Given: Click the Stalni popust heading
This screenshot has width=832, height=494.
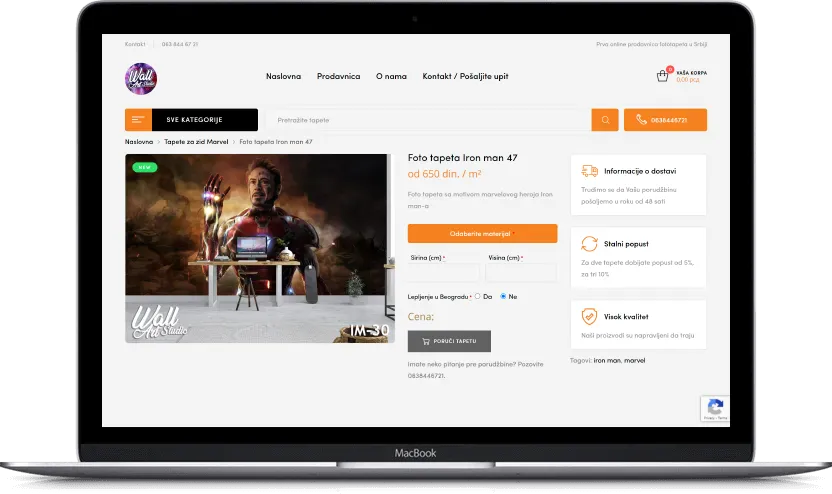Looking at the screenshot, I should (x=626, y=244).
